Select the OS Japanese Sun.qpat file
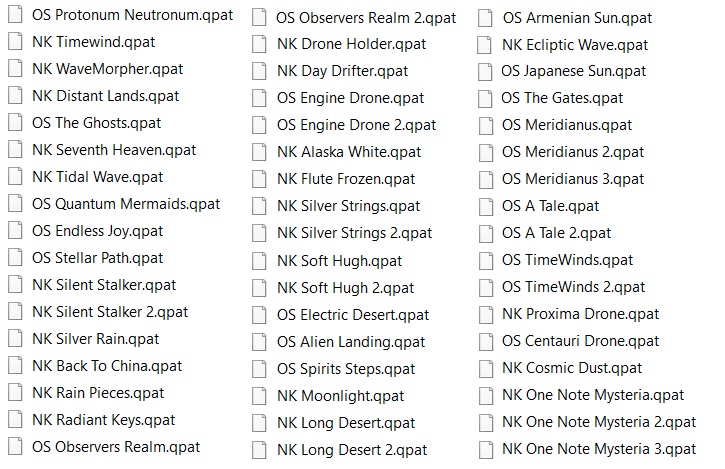 (x=573, y=71)
